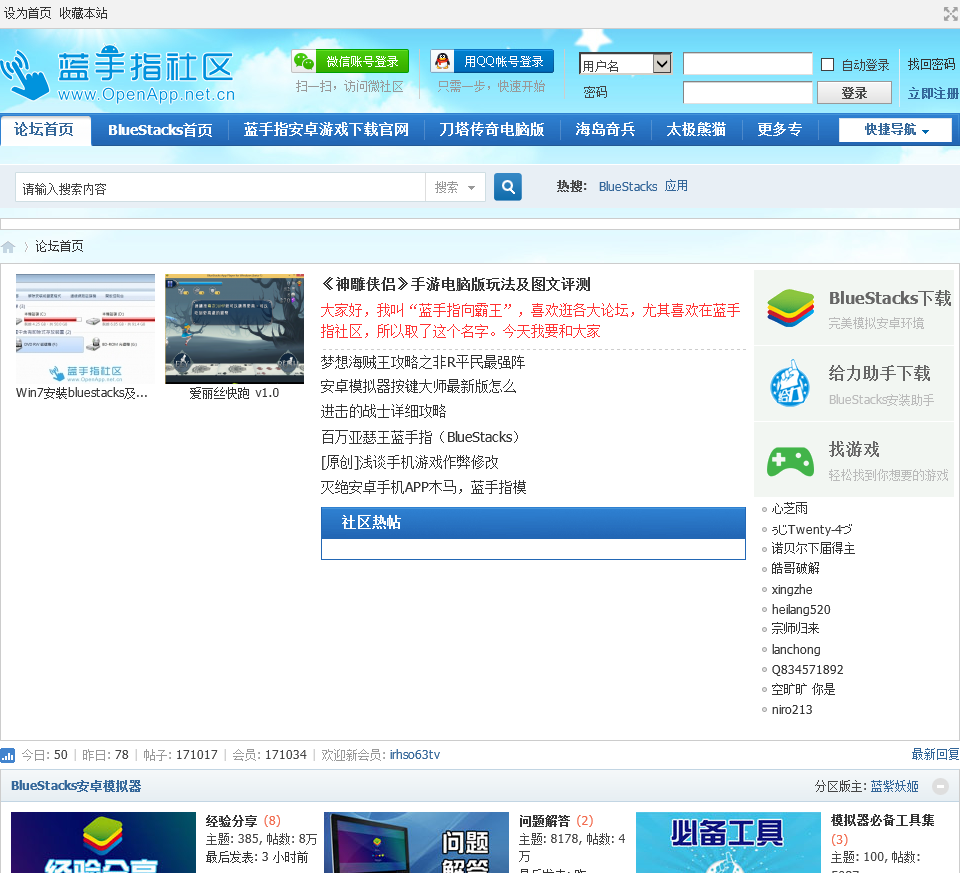
Task: Click user heilang520
Action: pos(801,610)
